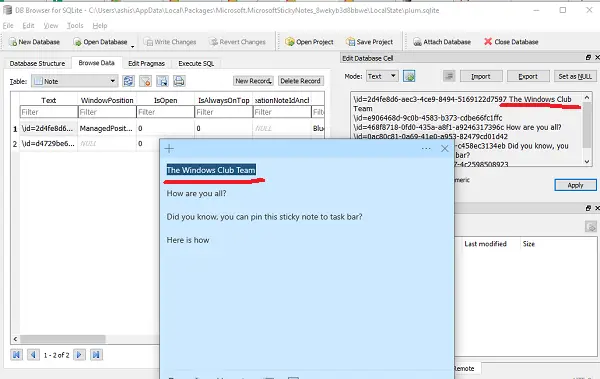Viewport: 600px width, 379px height.
Task: Select the ManagedPosit... cell in row 1
Action: point(107,129)
